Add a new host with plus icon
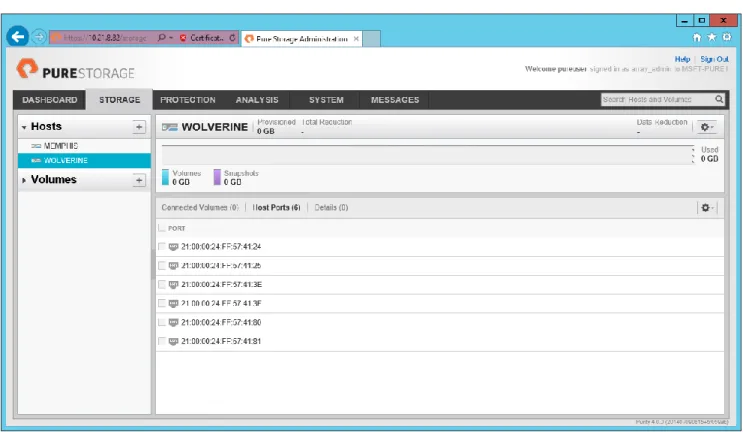 click(139, 127)
